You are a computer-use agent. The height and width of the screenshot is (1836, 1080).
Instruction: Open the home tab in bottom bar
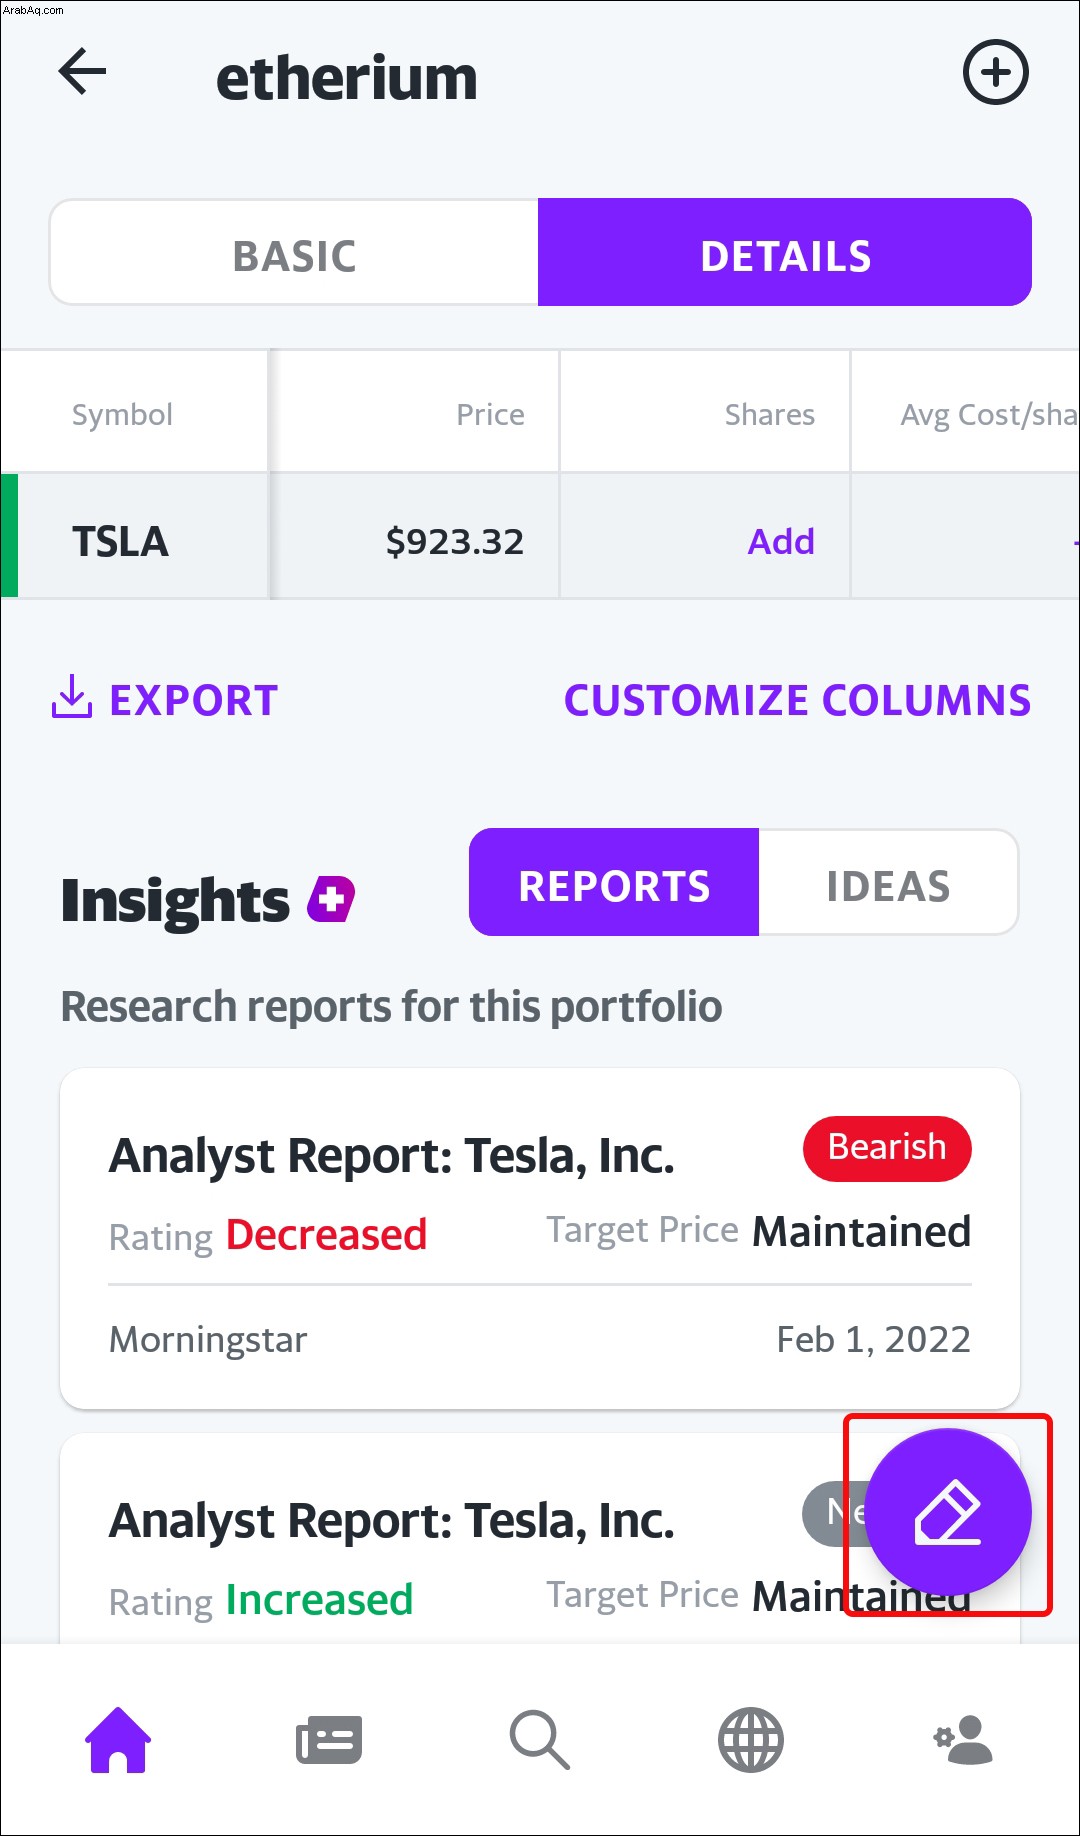point(118,1740)
